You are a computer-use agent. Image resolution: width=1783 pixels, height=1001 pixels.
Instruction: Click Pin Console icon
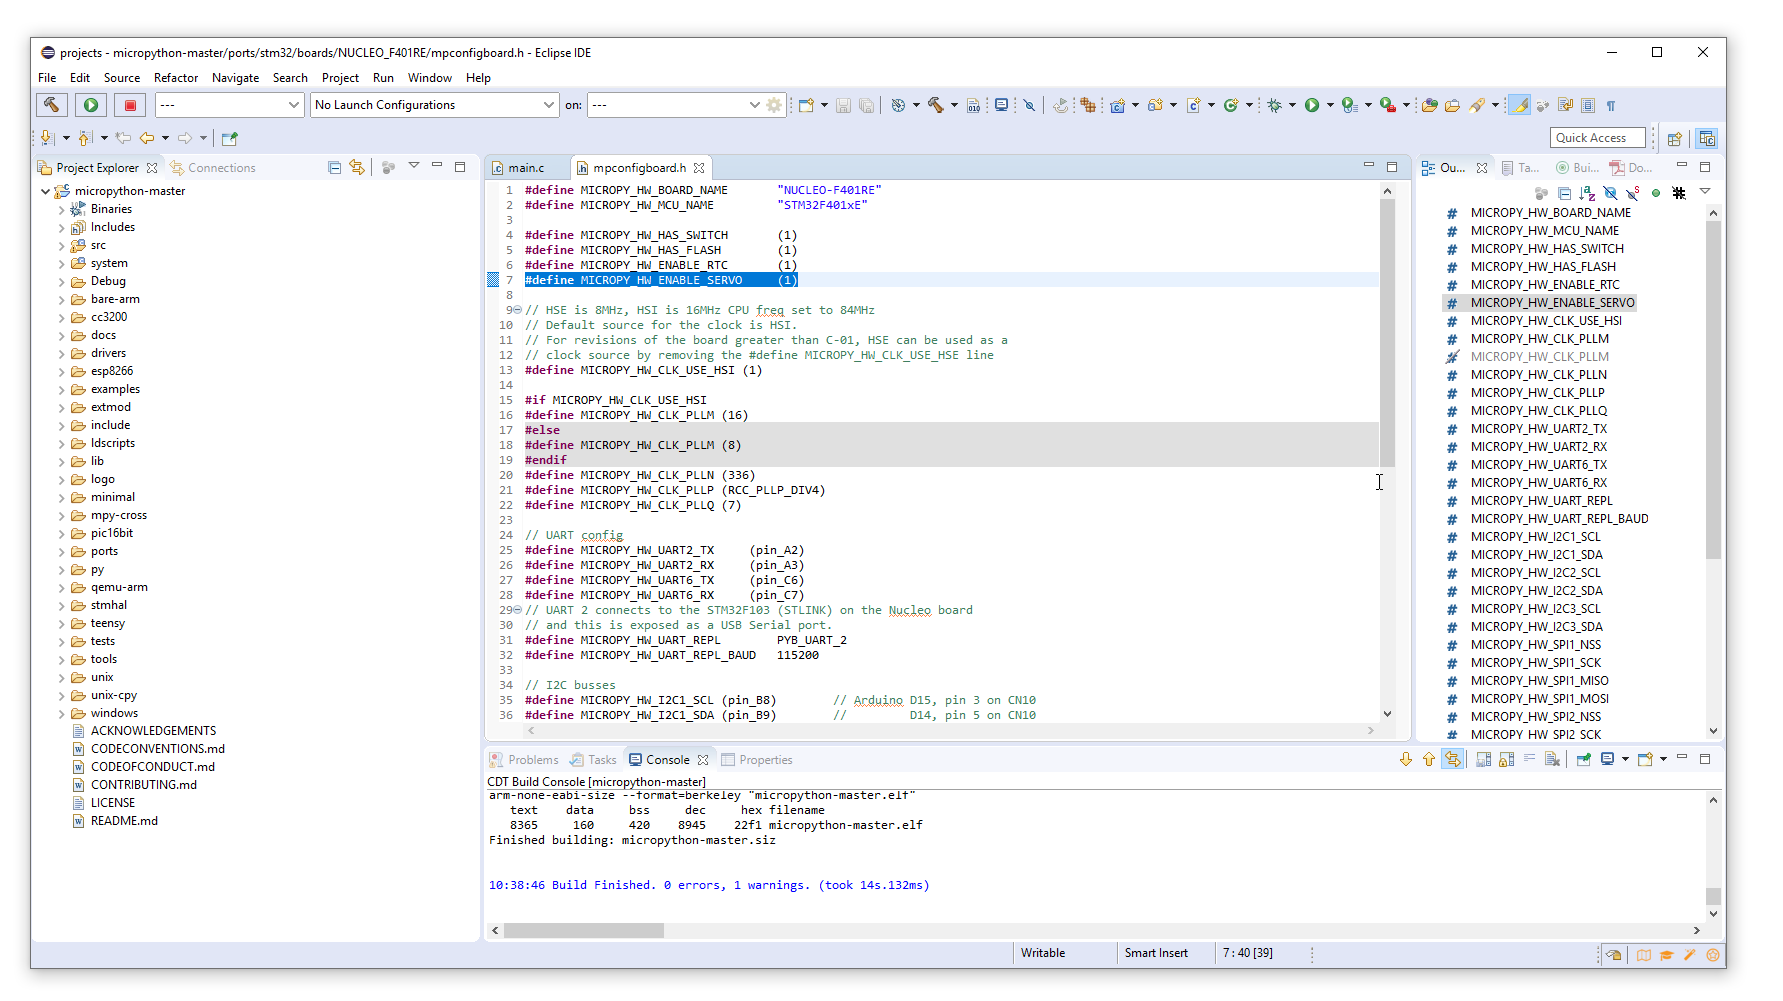pos(1584,759)
